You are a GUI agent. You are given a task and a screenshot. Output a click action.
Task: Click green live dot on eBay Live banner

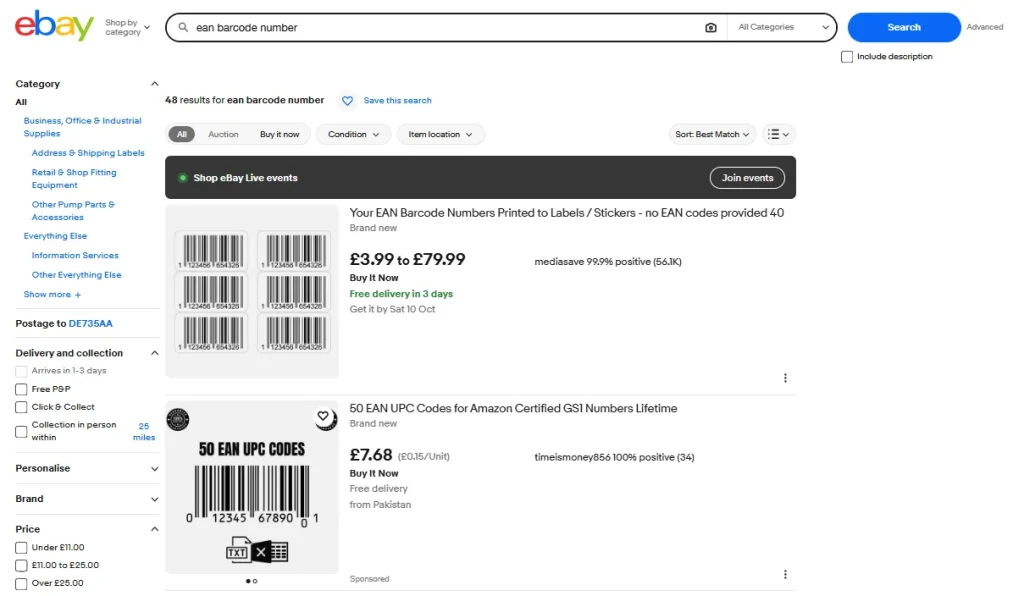(183, 178)
